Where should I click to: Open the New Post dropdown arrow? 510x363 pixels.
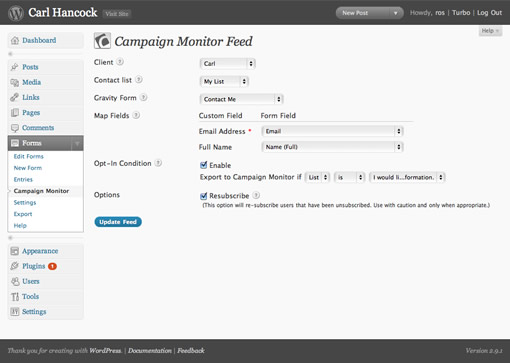tap(396, 13)
